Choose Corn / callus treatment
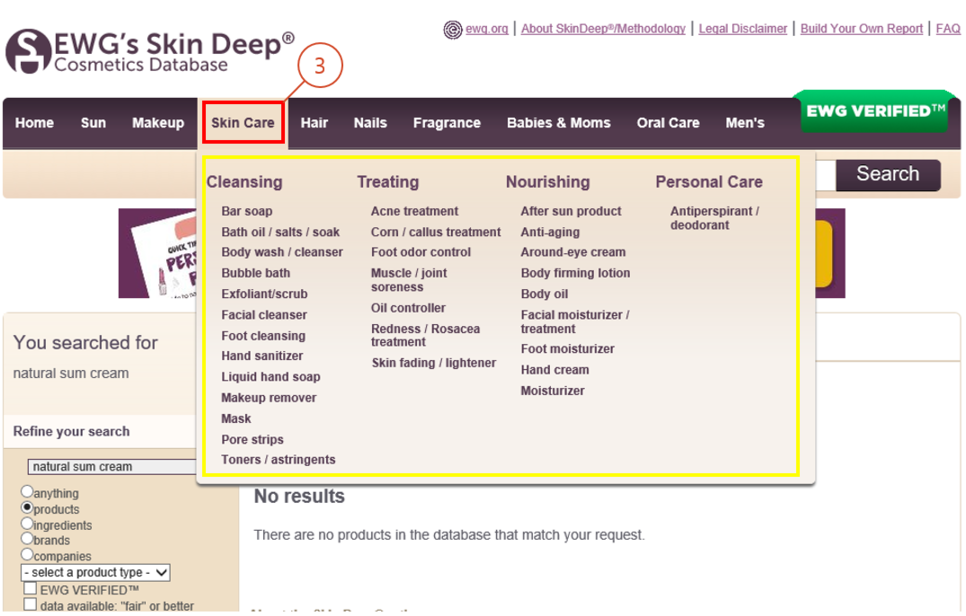The image size is (966, 616). coord(436,232)
